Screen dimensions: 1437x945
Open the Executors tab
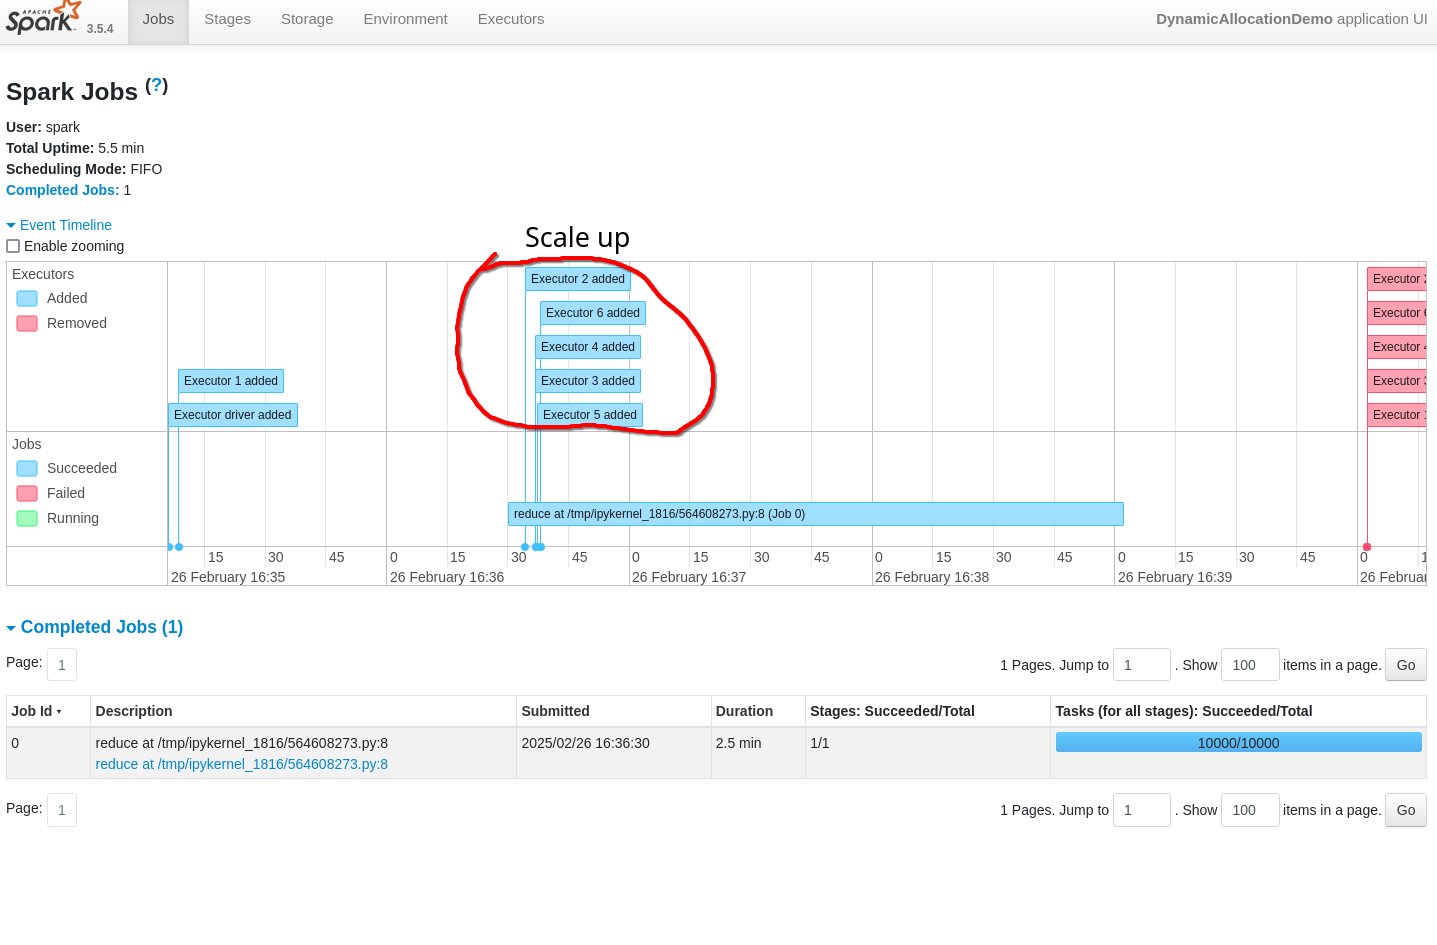point(510,19)
